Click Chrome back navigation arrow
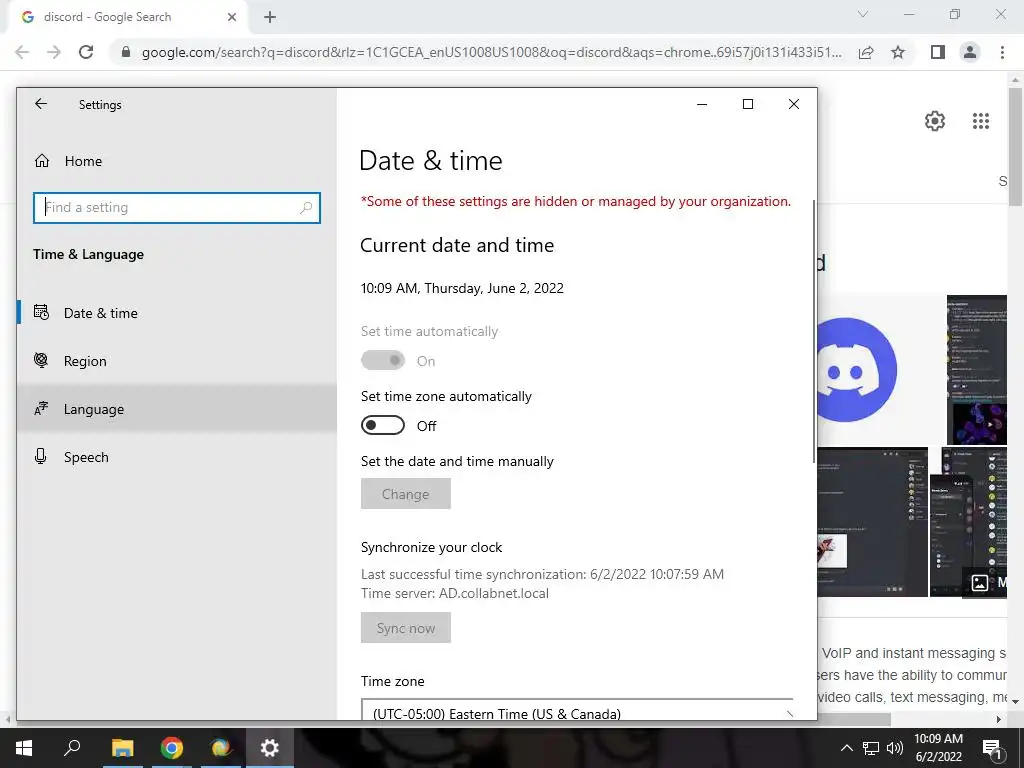The image size is (1024, 768). pos(22,52)
